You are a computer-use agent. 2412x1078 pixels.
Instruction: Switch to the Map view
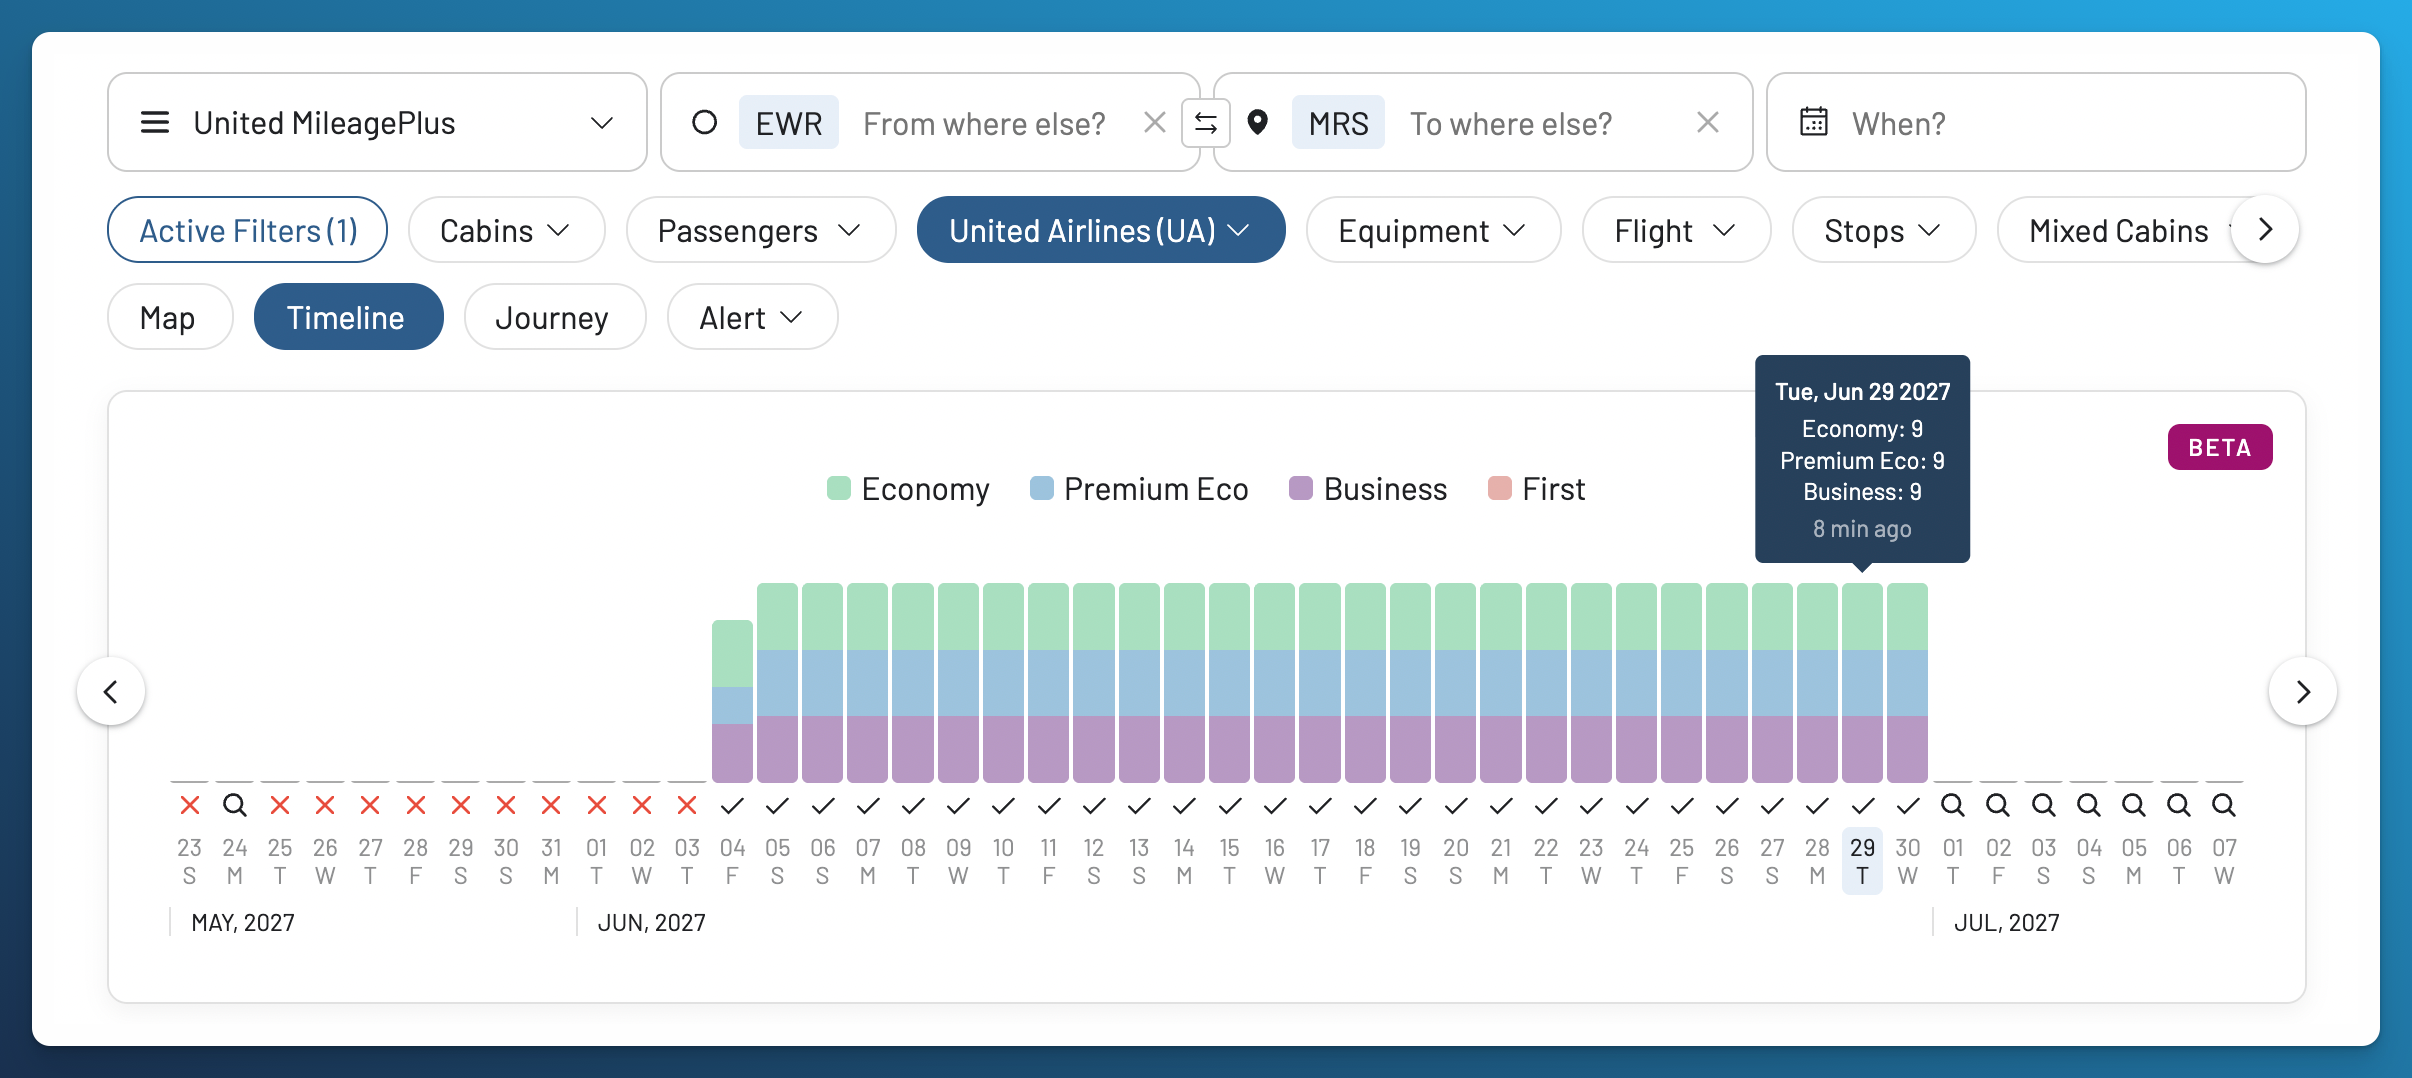point(169,317)
